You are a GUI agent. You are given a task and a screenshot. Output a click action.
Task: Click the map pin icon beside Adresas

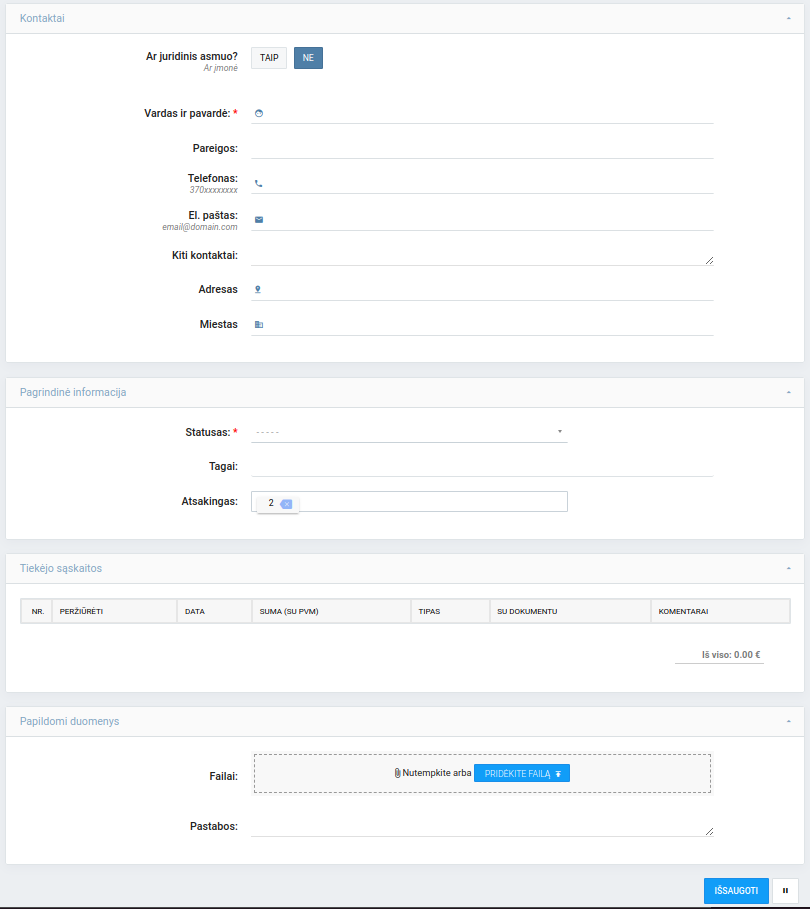tap(258, 289)
